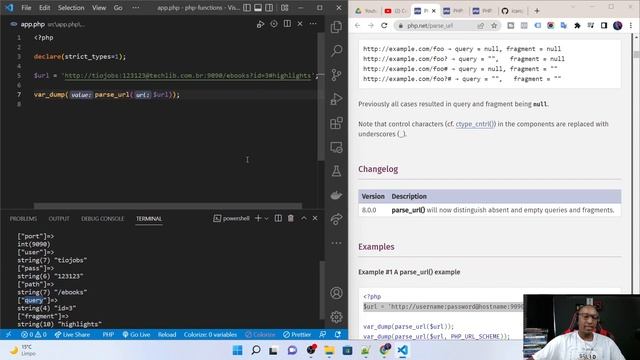Open a new Chrome tab
Screen dimensions: 640x360
coord(537,11)
